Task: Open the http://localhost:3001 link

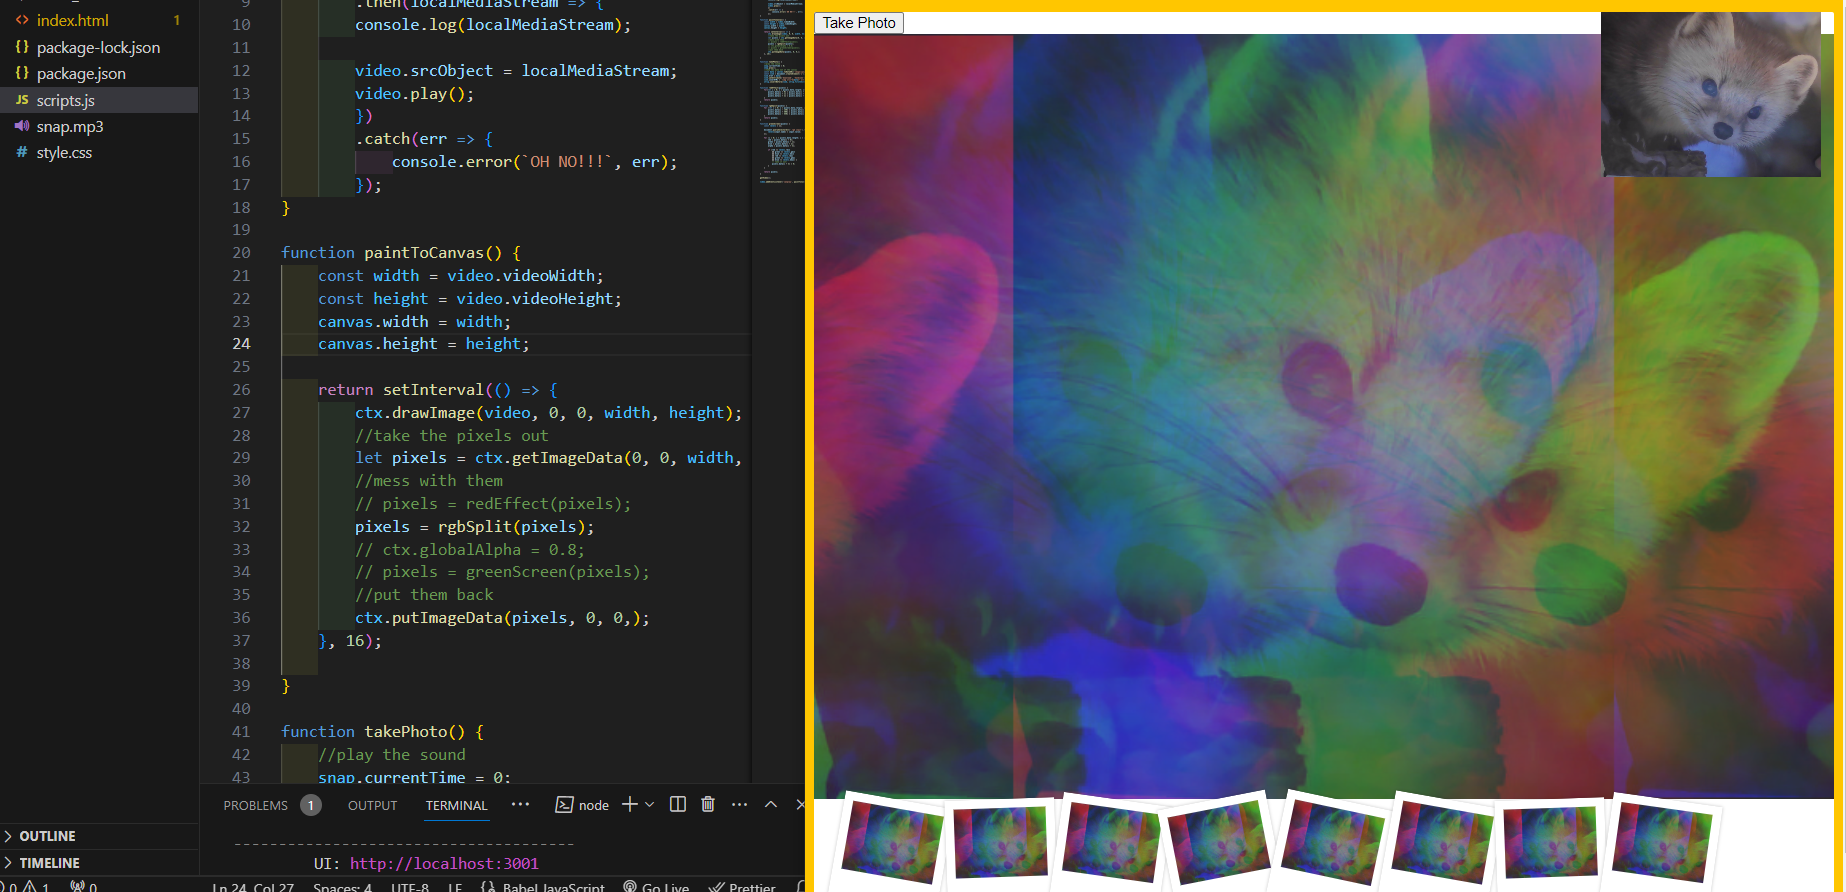Action: 444,863
